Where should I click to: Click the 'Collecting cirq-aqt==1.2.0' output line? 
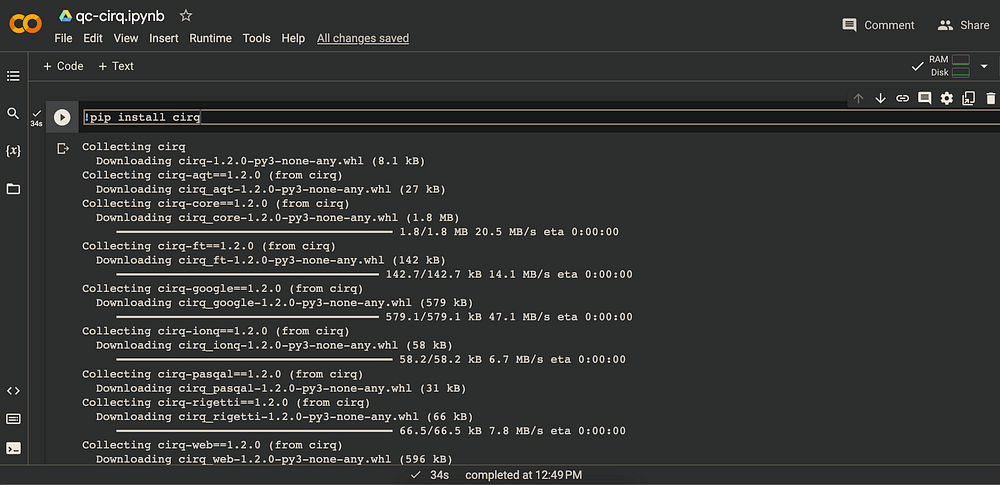tap(212, 175)
